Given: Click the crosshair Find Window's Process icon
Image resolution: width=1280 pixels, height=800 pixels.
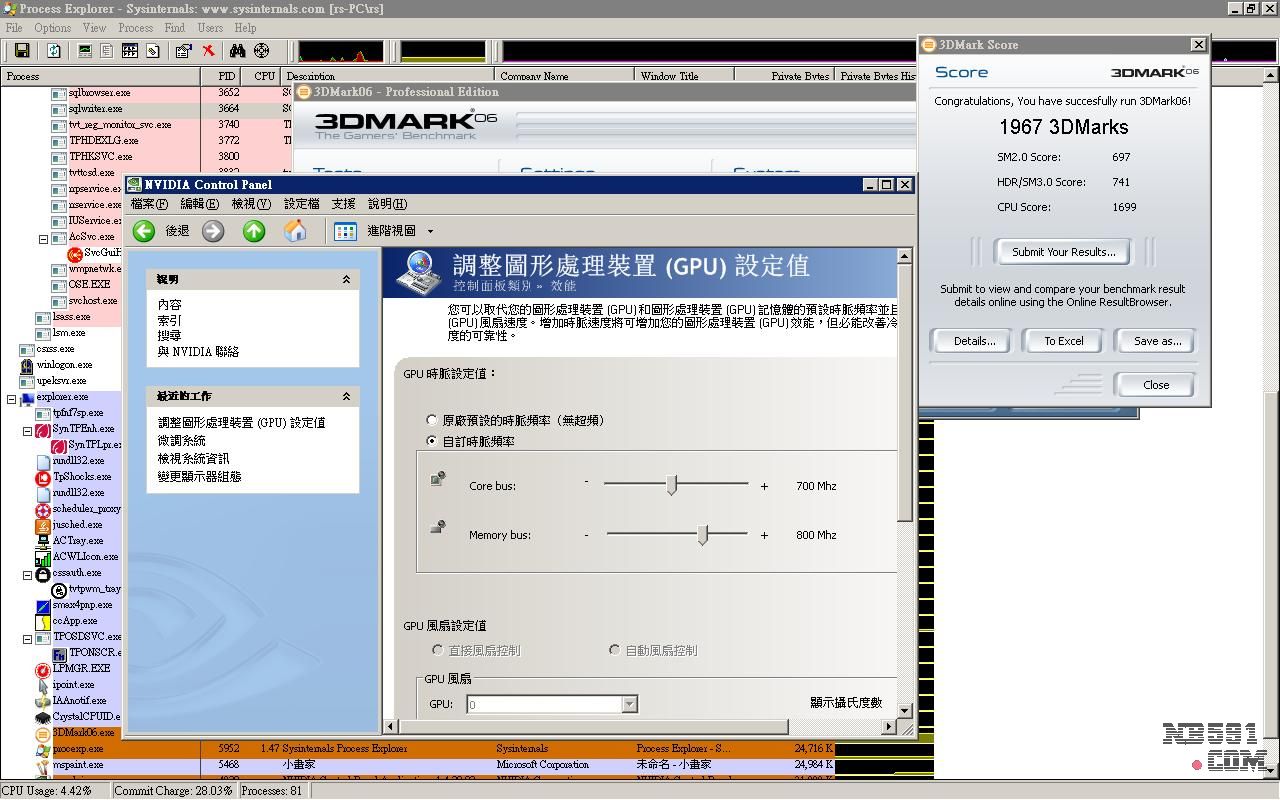Looking at the screenshot, I should [262, 51].
